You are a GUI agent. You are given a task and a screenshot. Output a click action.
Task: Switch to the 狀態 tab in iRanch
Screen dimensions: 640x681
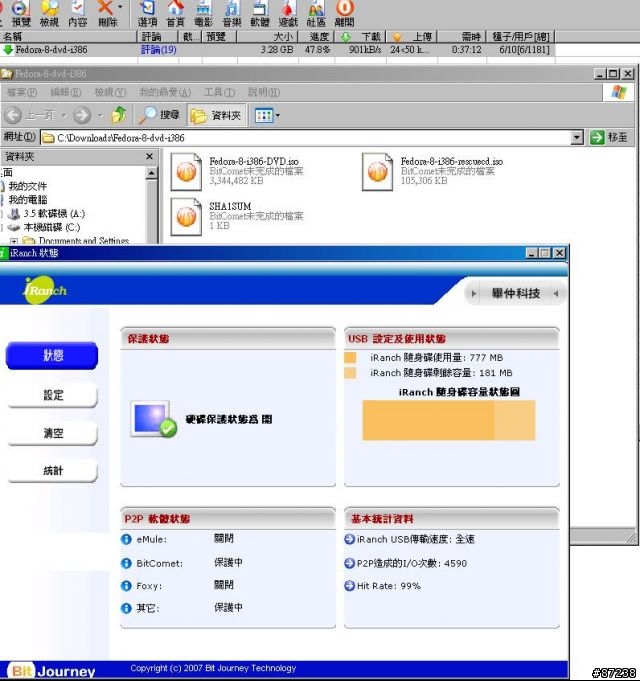tap(52, 356)
